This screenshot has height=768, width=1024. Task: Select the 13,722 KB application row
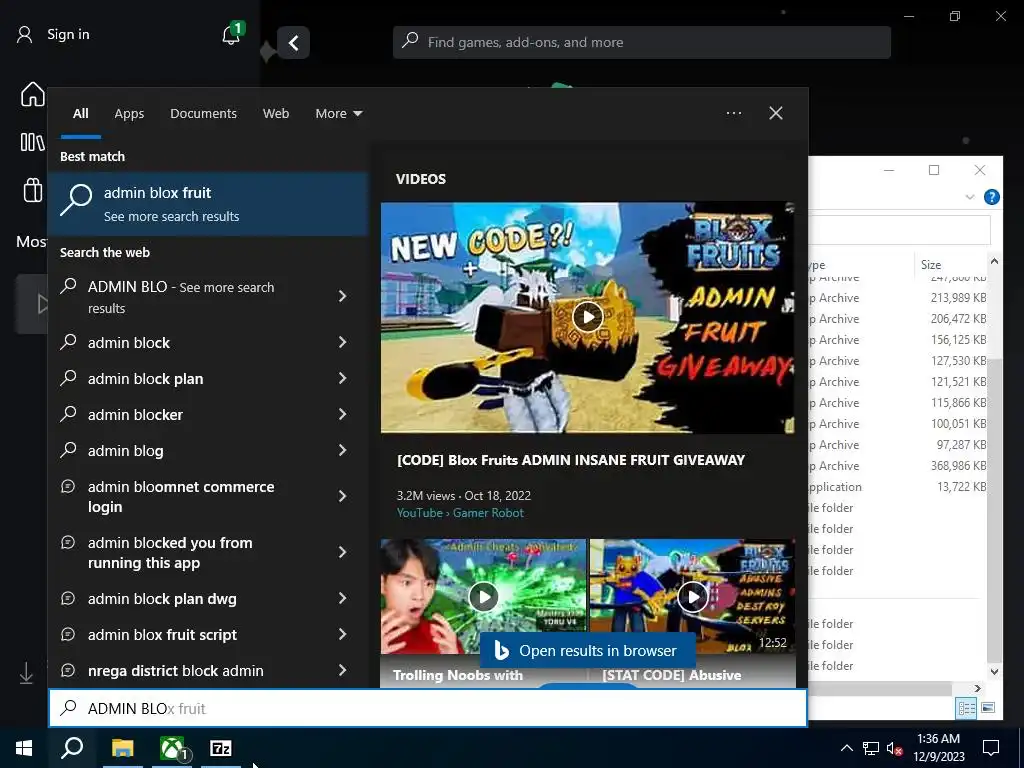pos(898,487)
